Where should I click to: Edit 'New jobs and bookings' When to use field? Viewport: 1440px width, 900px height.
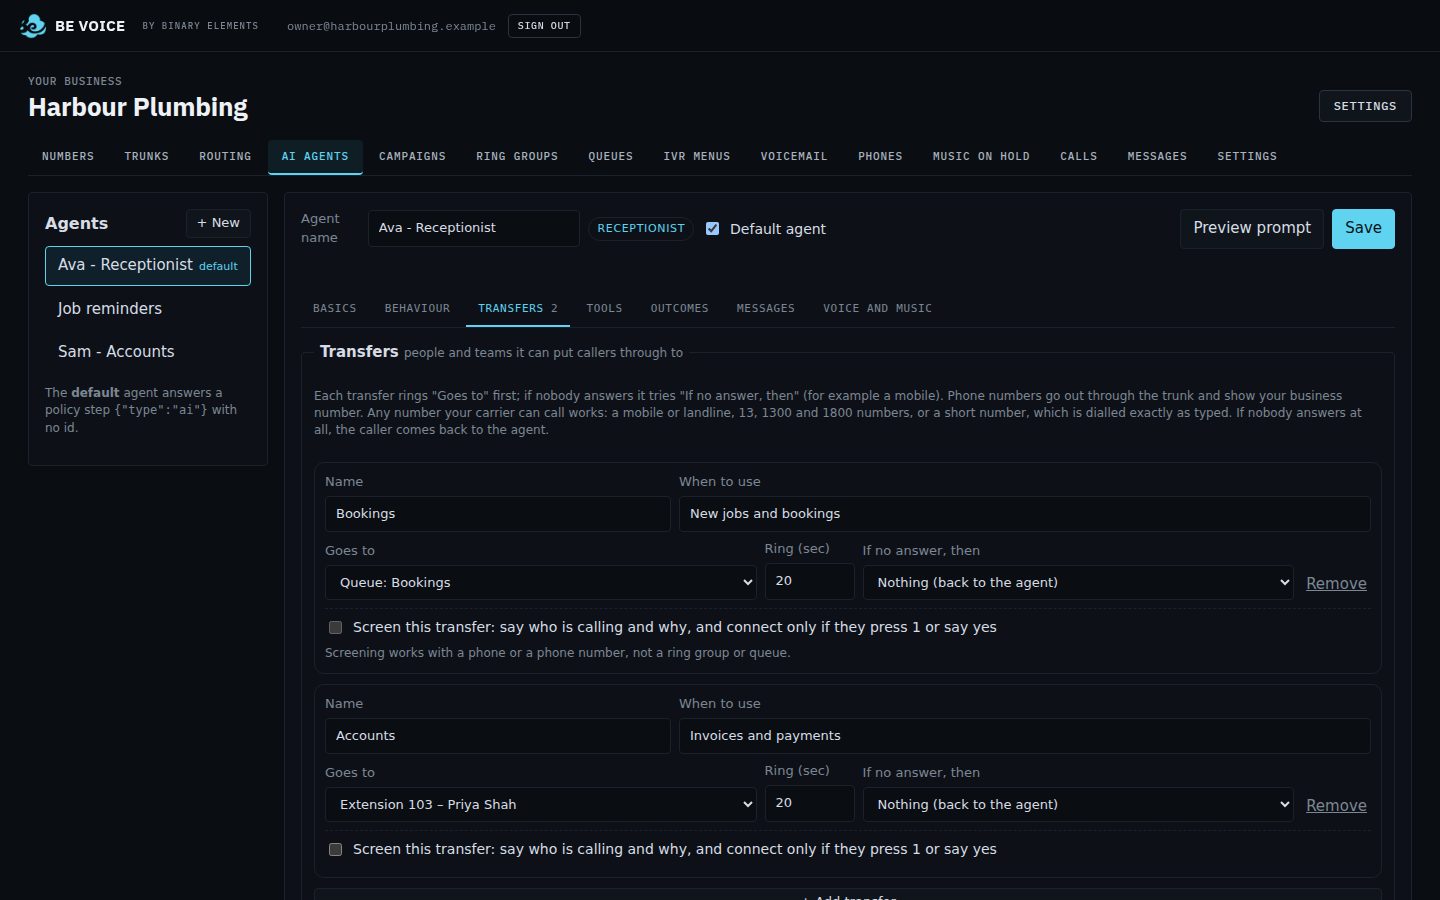point(1025,514)
